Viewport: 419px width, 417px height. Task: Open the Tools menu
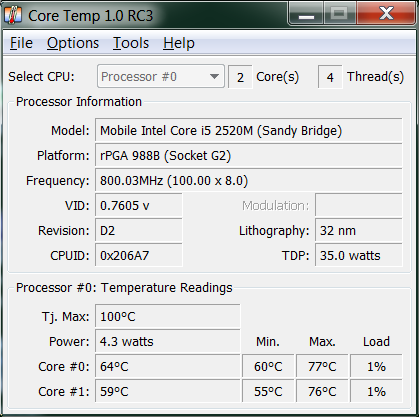[x=131, y=43]
